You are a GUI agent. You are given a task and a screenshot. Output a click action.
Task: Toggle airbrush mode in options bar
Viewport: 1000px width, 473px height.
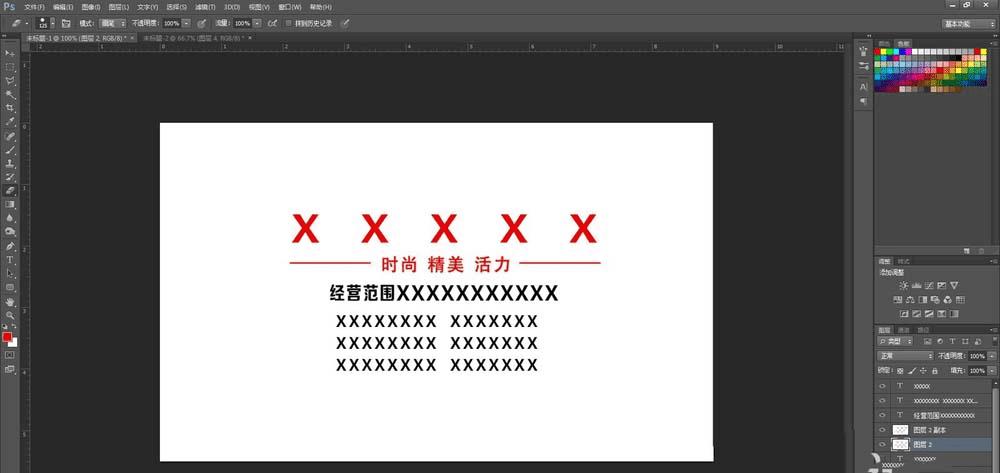[x=272, y=23]
